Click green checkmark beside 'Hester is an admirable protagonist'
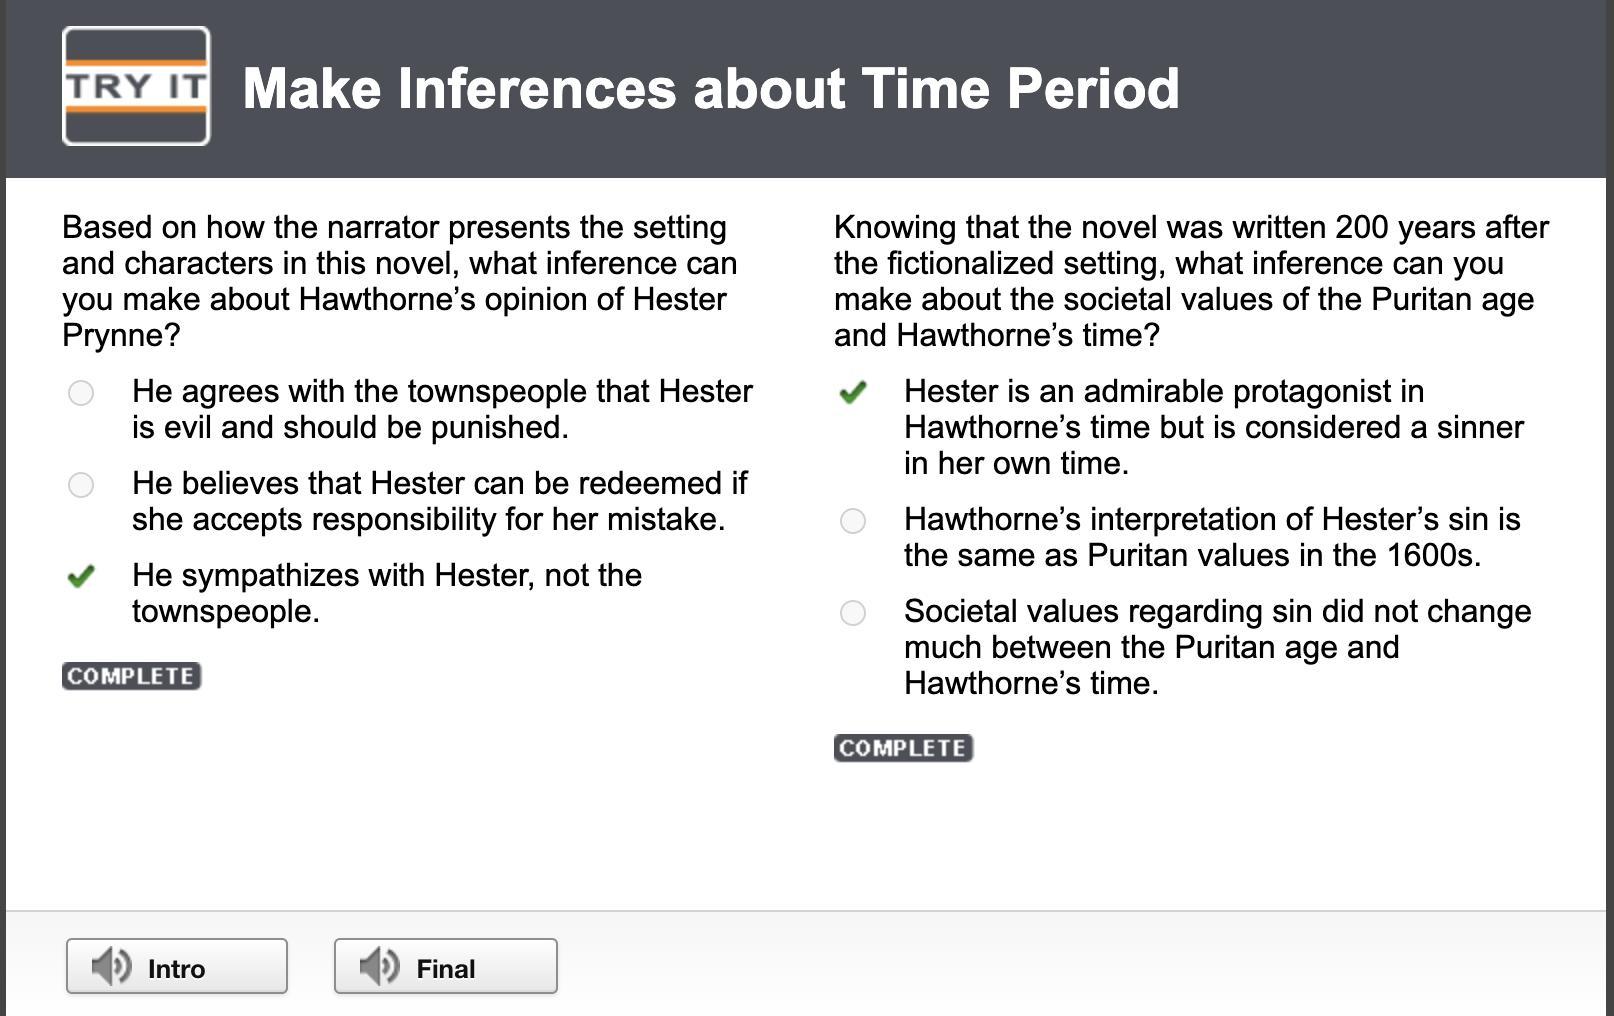Image resolution: width=1614 pixels, height=1016 pixels. click(x=853, y=392)
